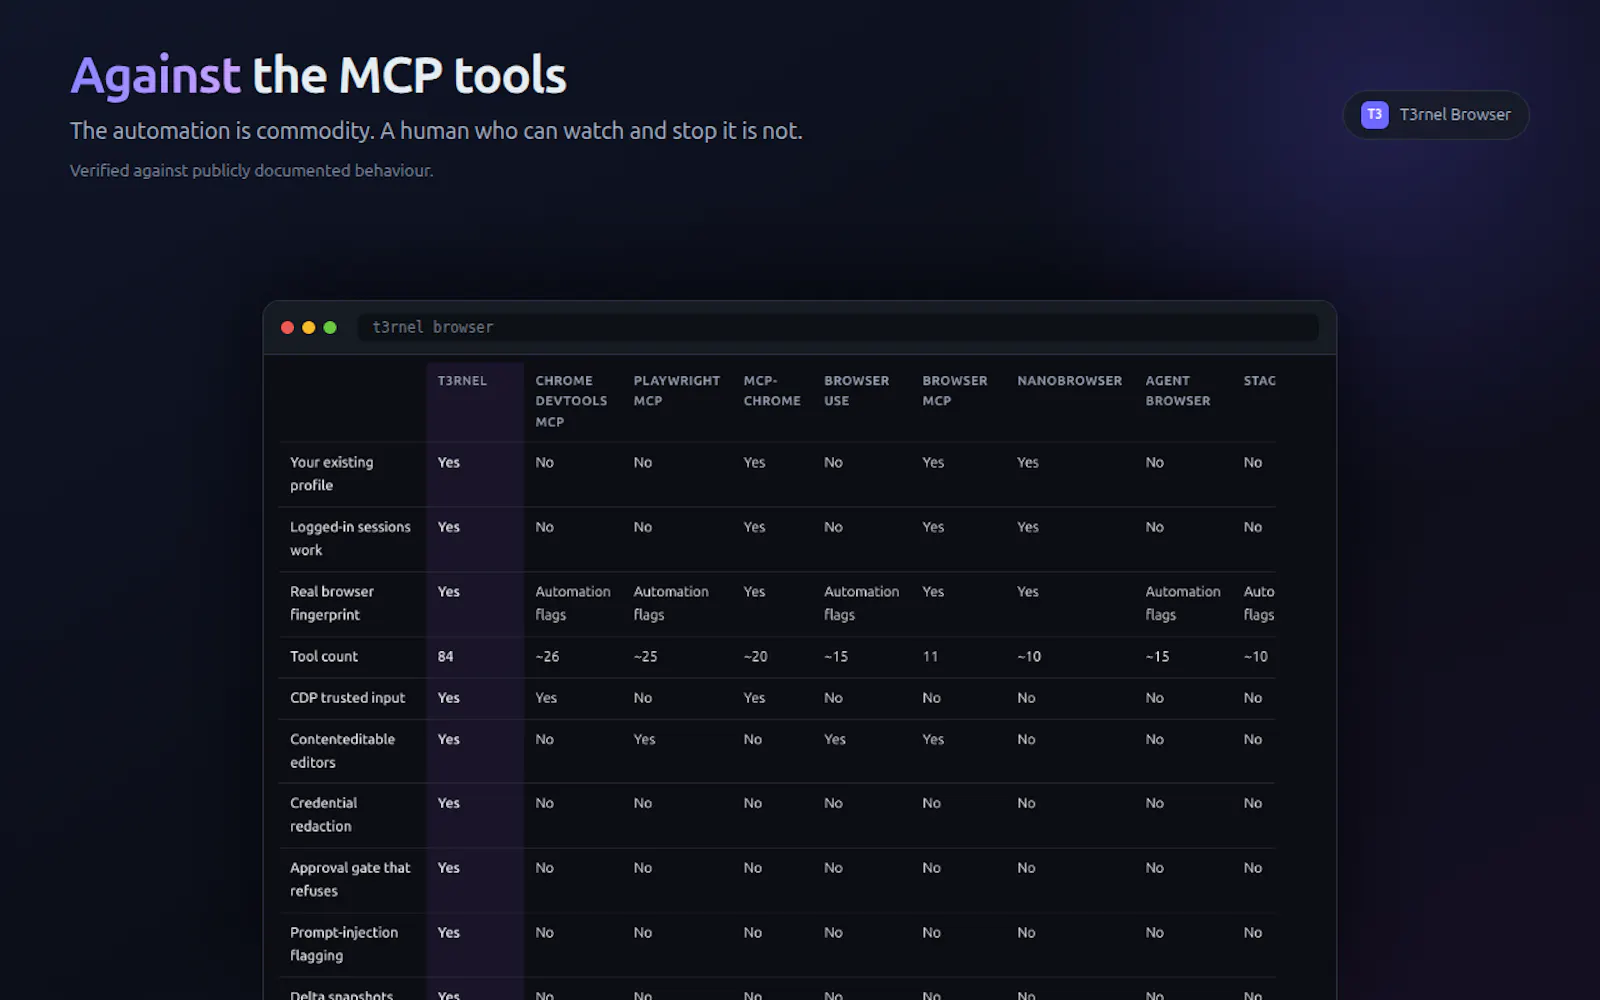Click Browser Use's "Automation flags" cell

tap(861, 603)
